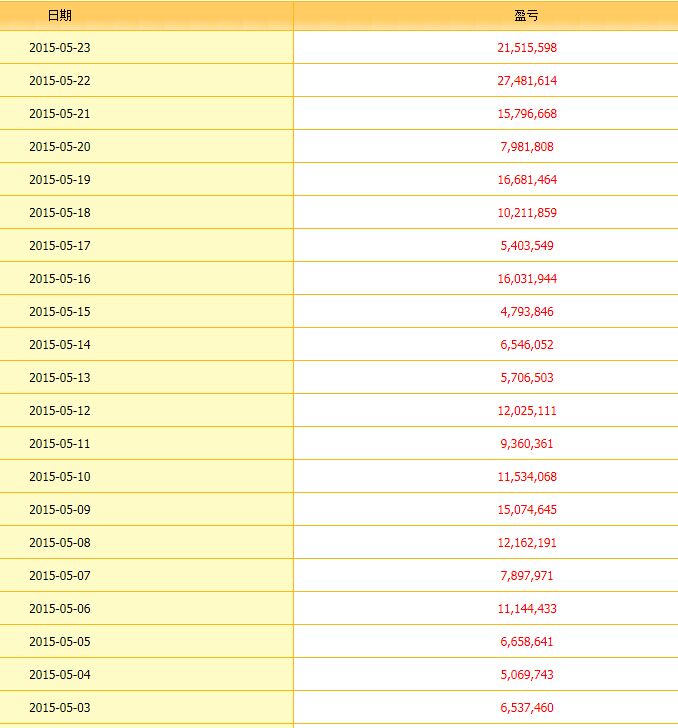Click the 盈亏 column header
Image resolution: width=678 pixels, height=728 pixels.
tap(527, 15)
